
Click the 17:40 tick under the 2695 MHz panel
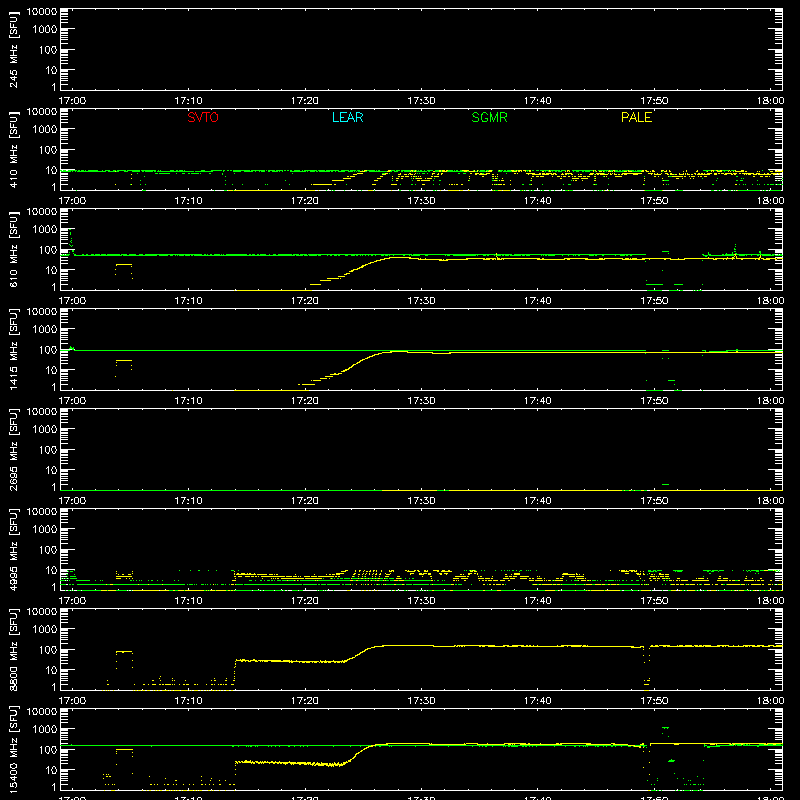pos(537,501)
